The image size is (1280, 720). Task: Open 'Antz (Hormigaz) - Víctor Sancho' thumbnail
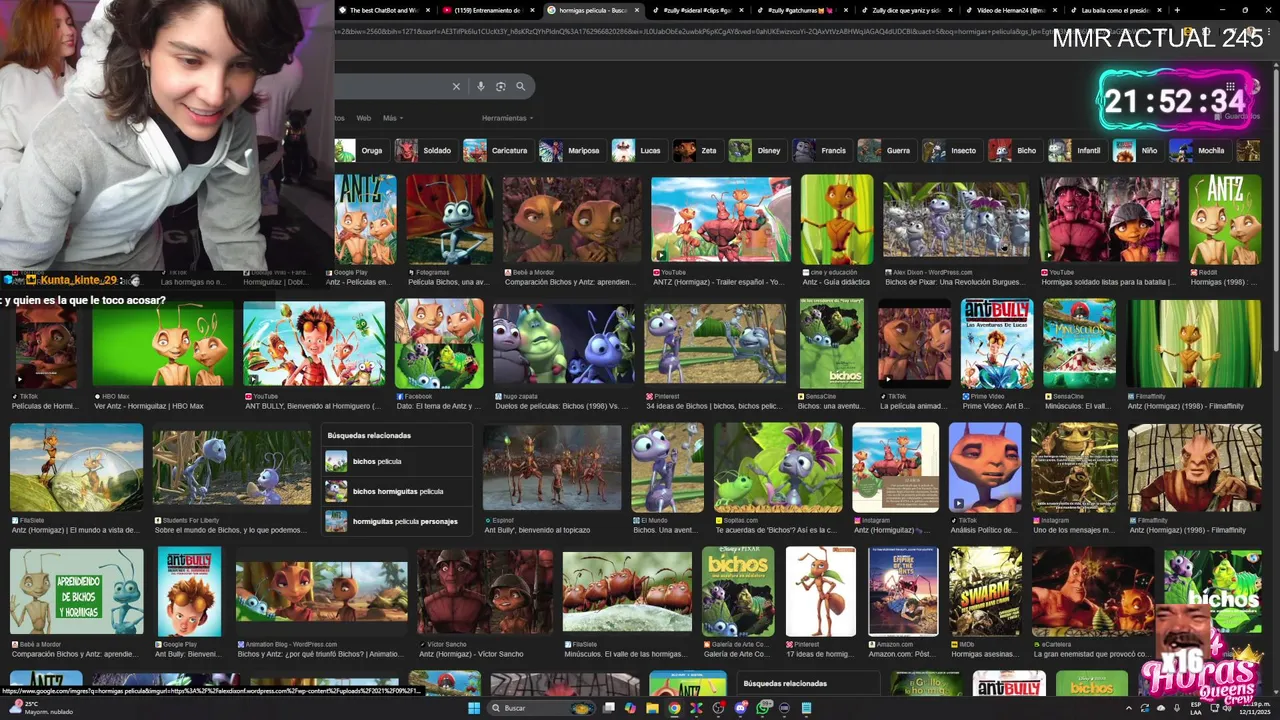tap(485, 592)
